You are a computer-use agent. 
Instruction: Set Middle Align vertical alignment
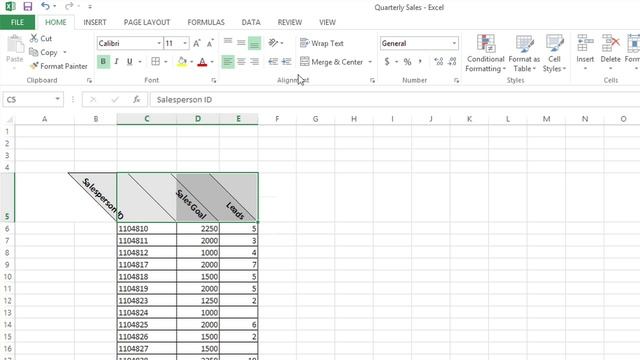click(241, 42)
